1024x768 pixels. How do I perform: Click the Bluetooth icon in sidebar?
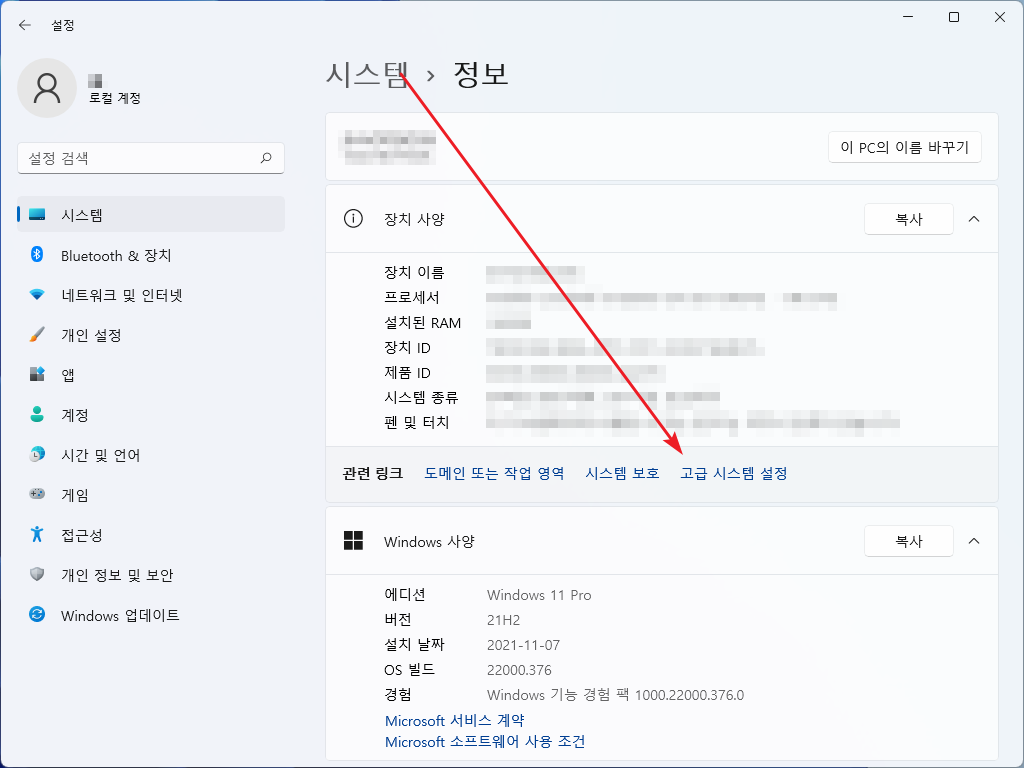(37, 255)
